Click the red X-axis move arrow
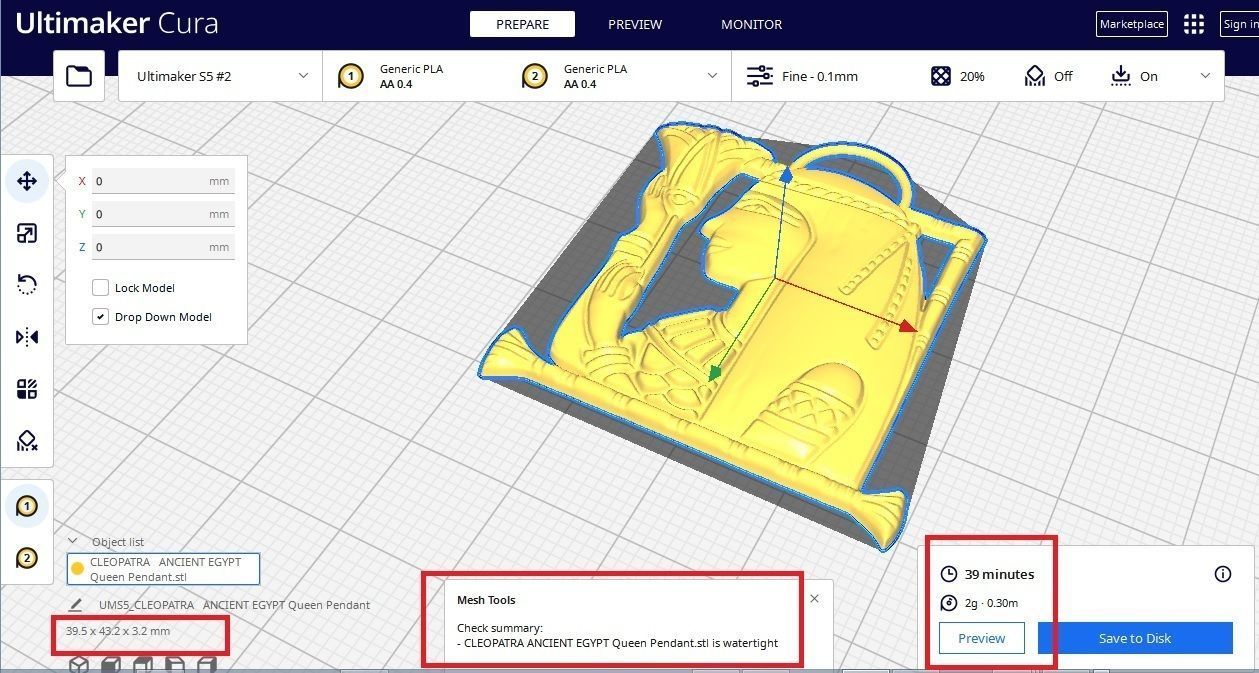 [908, 325]
